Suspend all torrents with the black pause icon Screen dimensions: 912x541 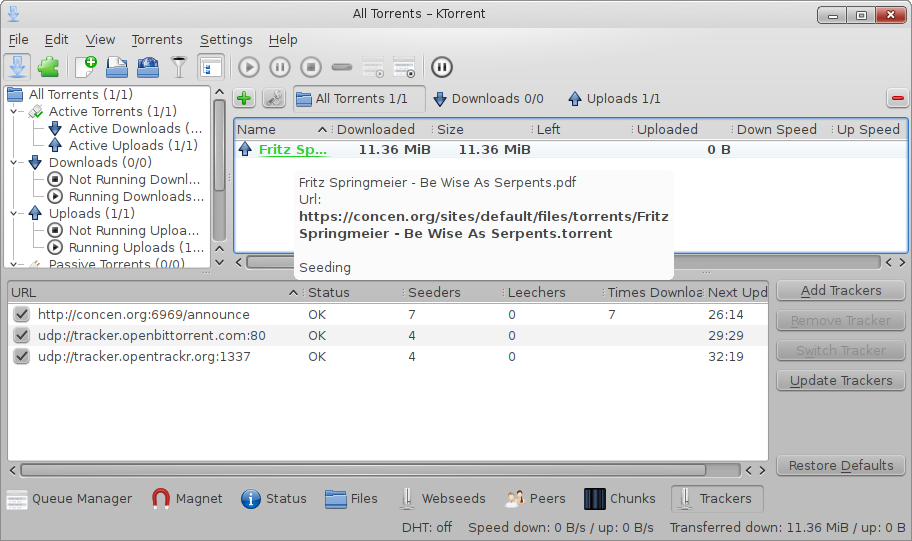click(x=442, y=67)
